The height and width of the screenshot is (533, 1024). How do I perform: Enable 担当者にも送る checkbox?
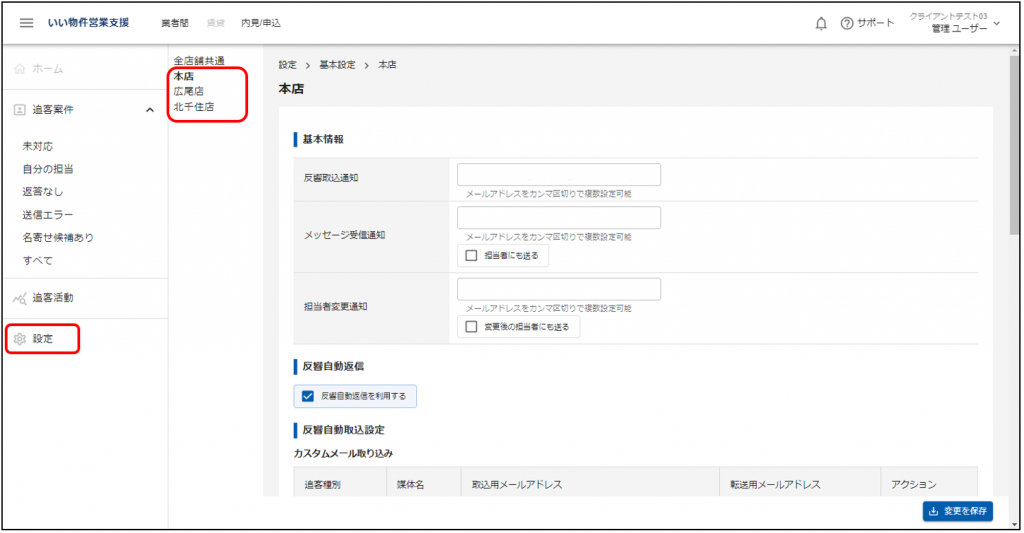pyautogui.click(x=472, y=255)
